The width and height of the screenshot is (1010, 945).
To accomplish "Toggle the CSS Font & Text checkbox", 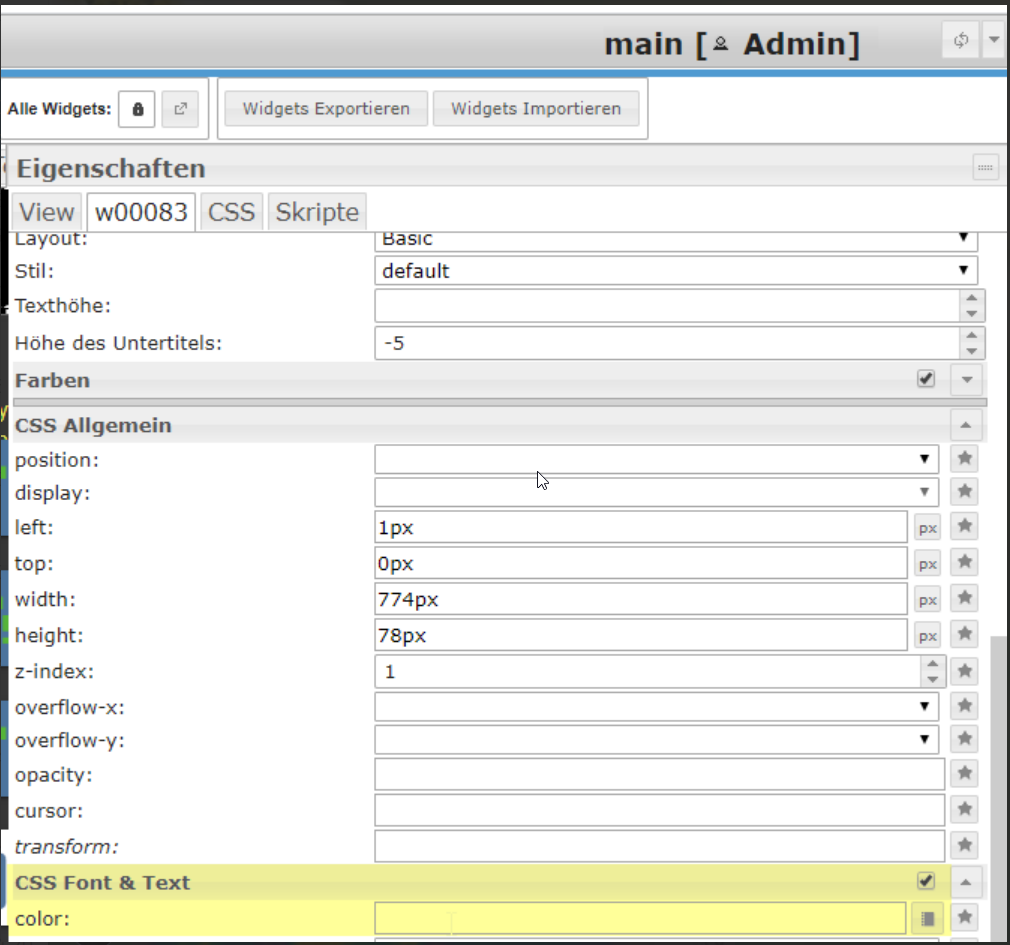I will 926,881.
